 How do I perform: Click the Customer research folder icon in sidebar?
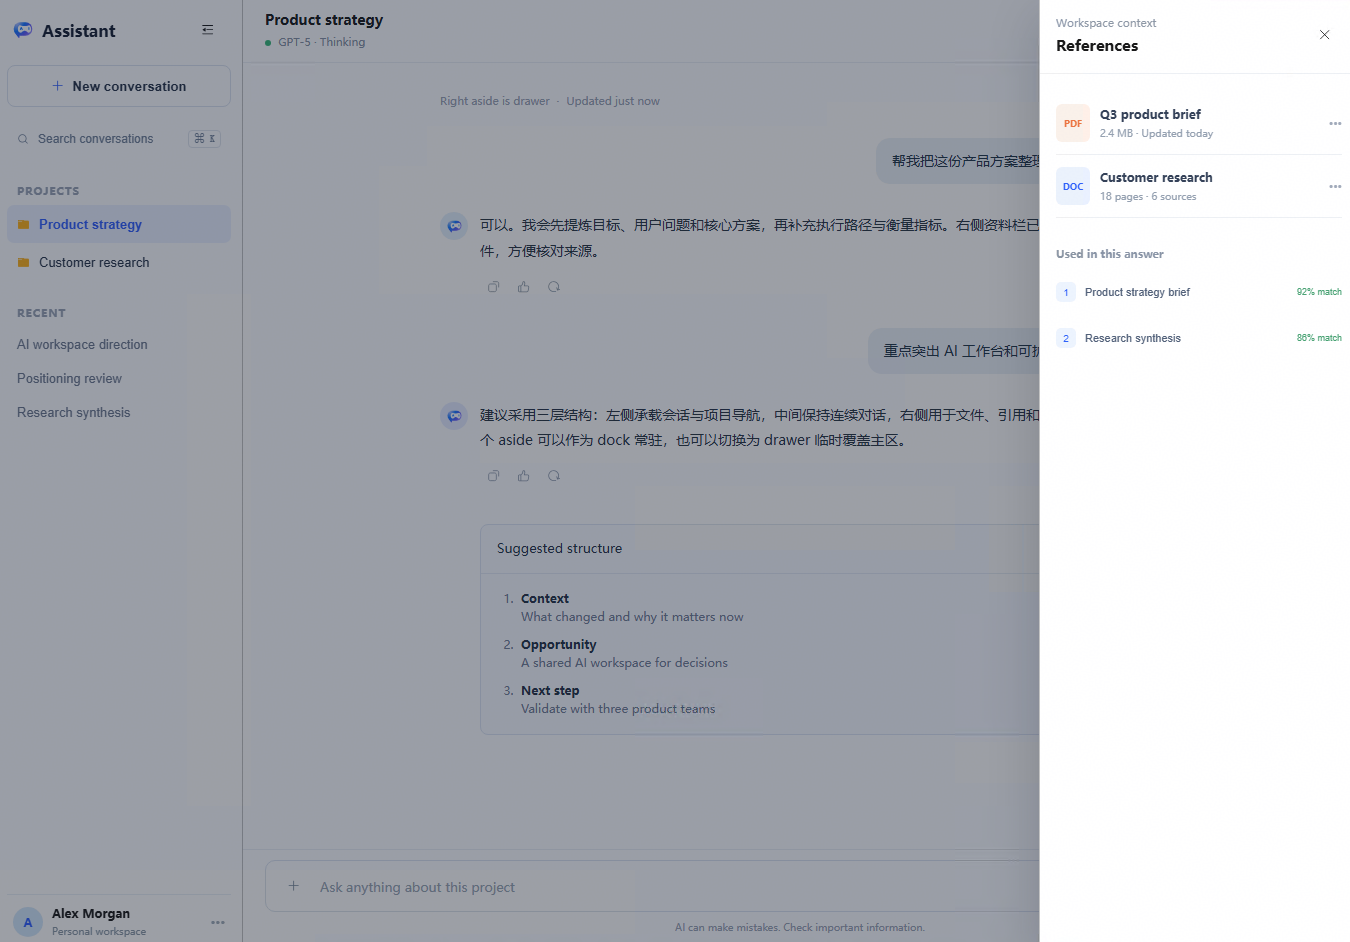23,262
